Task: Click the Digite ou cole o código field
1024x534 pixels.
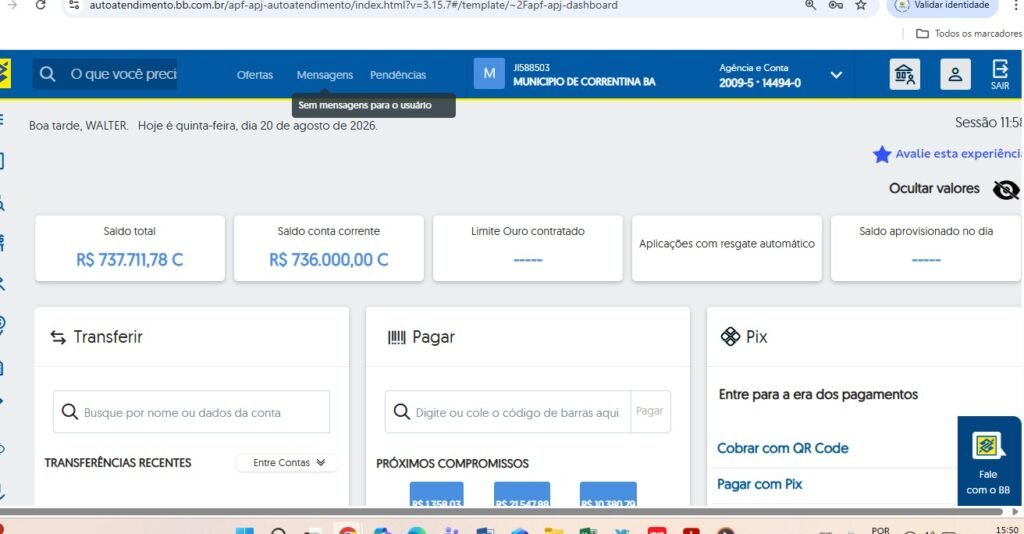Action: tap(508, 412)
